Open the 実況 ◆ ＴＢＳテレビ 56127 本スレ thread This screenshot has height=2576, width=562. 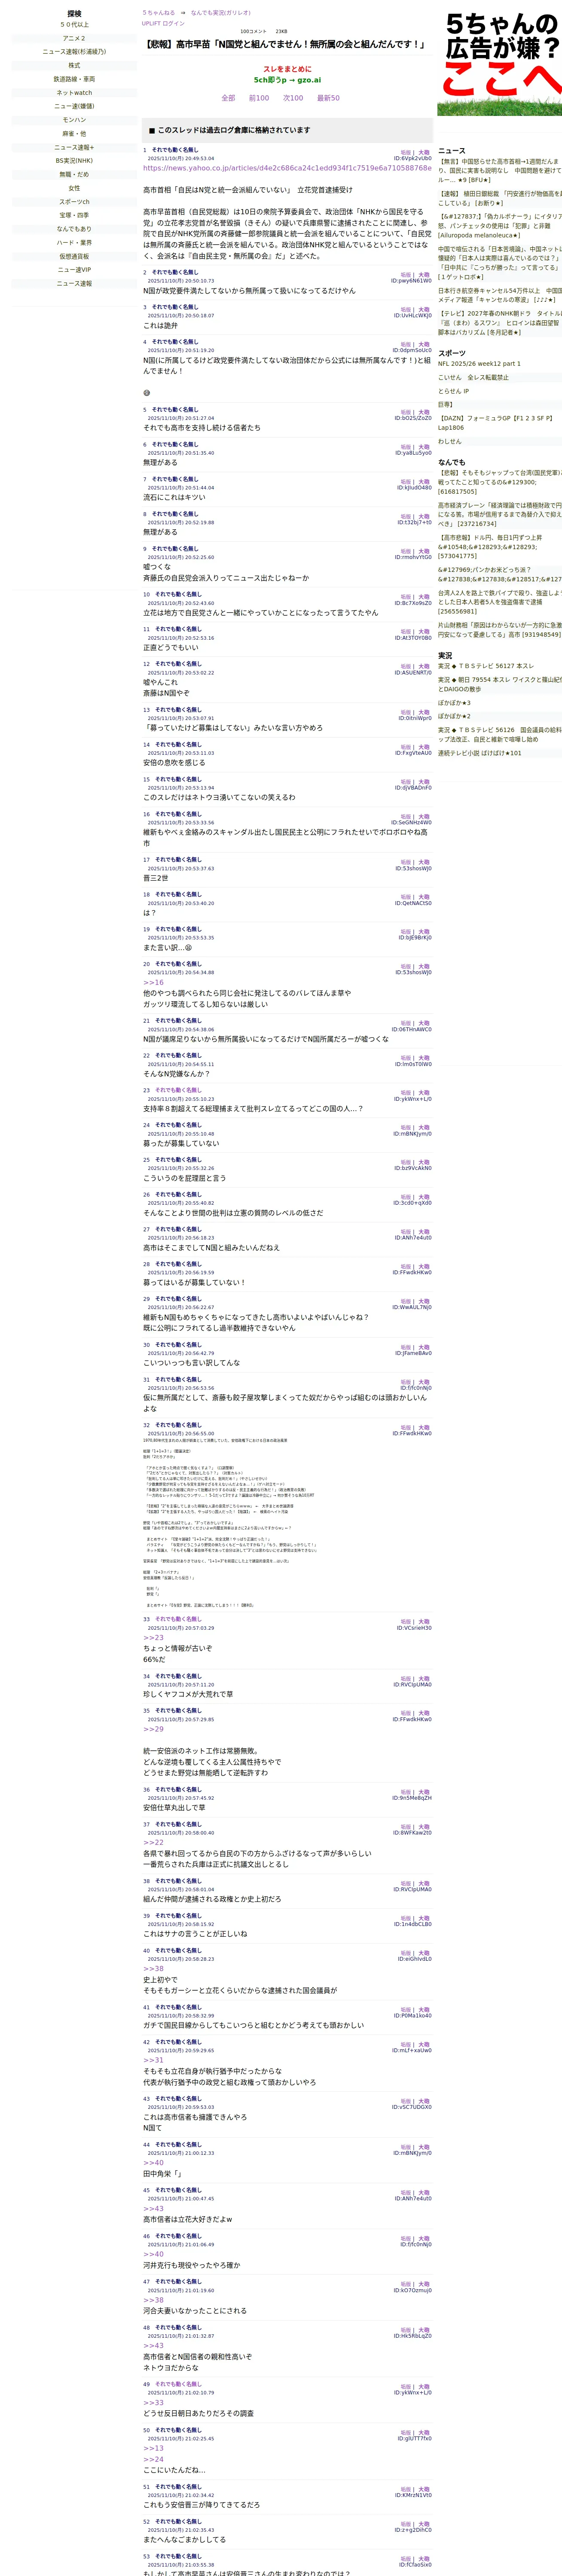pyautogui.click(x=486, y=666)
